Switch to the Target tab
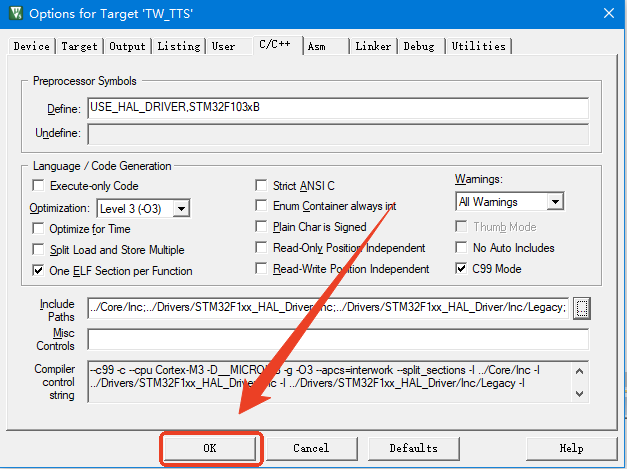This screenshot has height=469, width=627. 80,46
